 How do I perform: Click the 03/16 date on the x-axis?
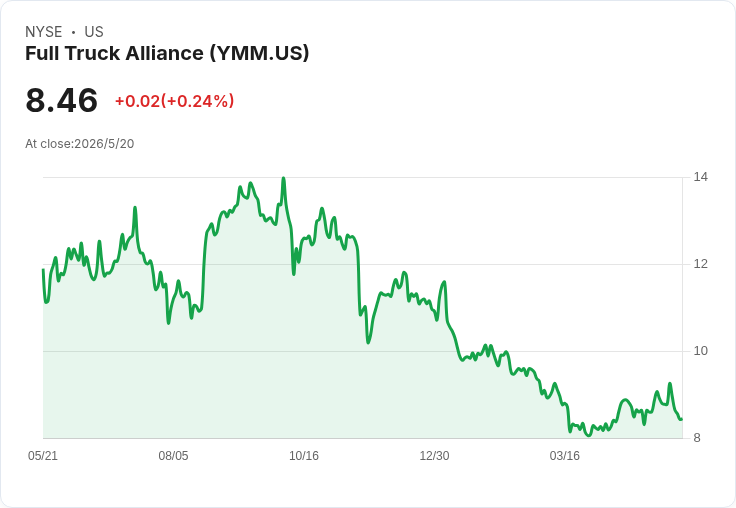[565, 456]
